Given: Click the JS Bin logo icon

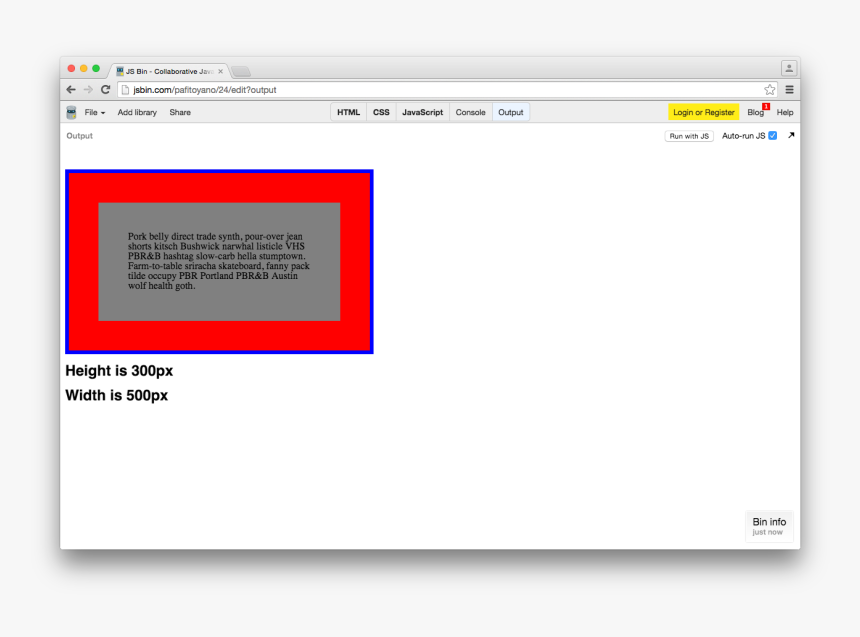Looking at the screenshot, I should [71, 112].
